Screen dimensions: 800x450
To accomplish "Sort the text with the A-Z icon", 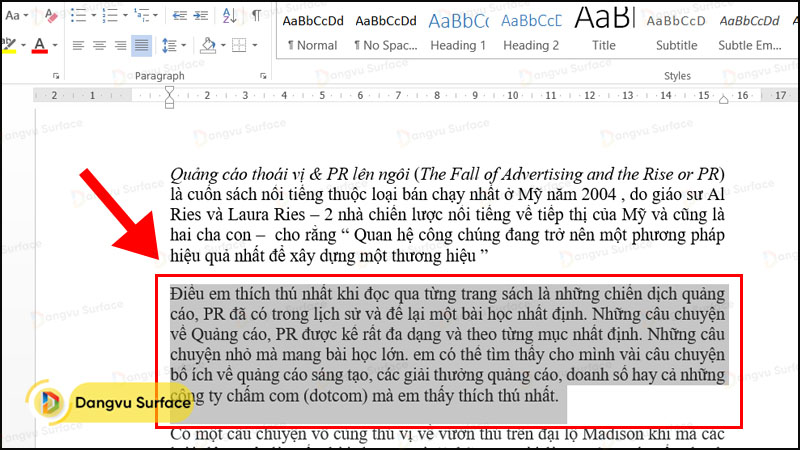I will tap(230, 15).
